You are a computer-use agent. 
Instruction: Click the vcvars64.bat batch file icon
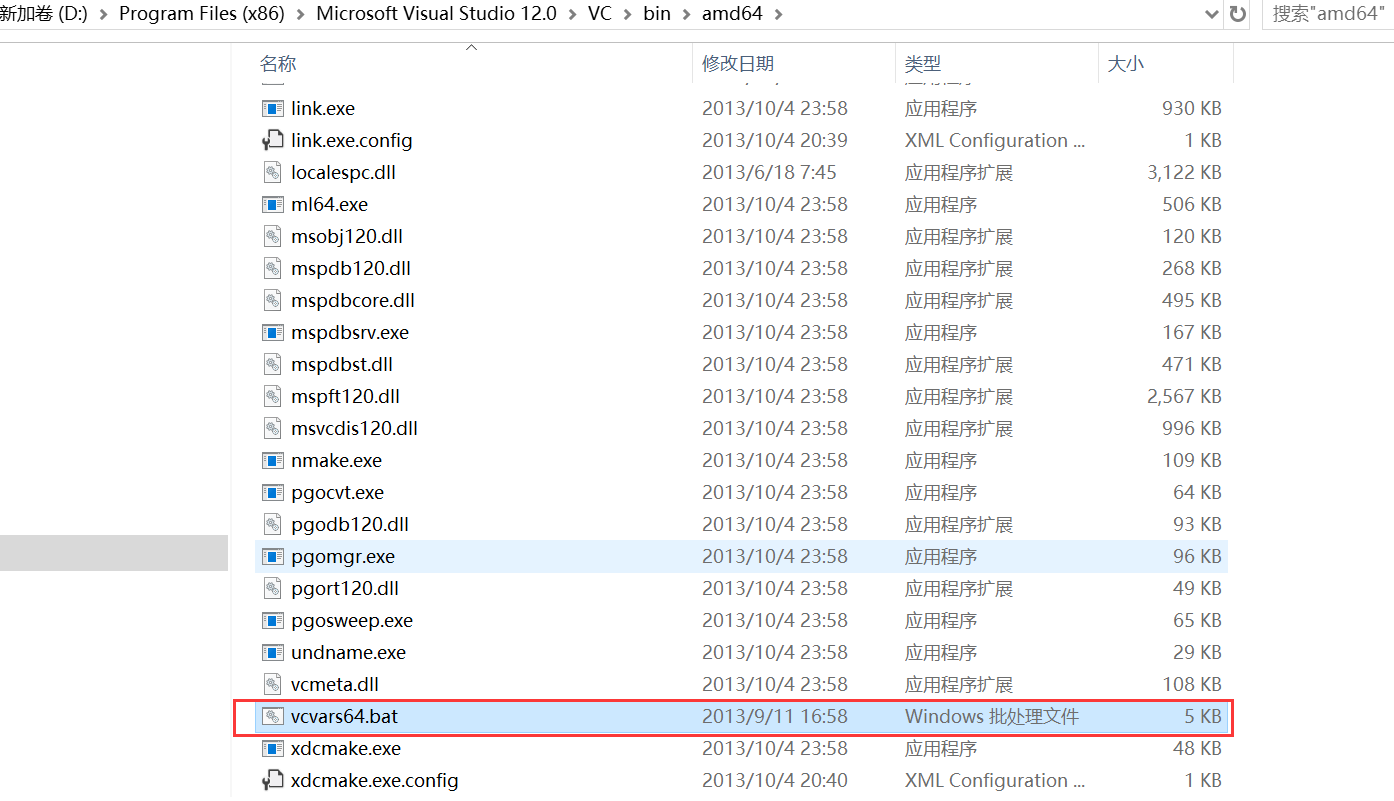click(x=272, y=716)
